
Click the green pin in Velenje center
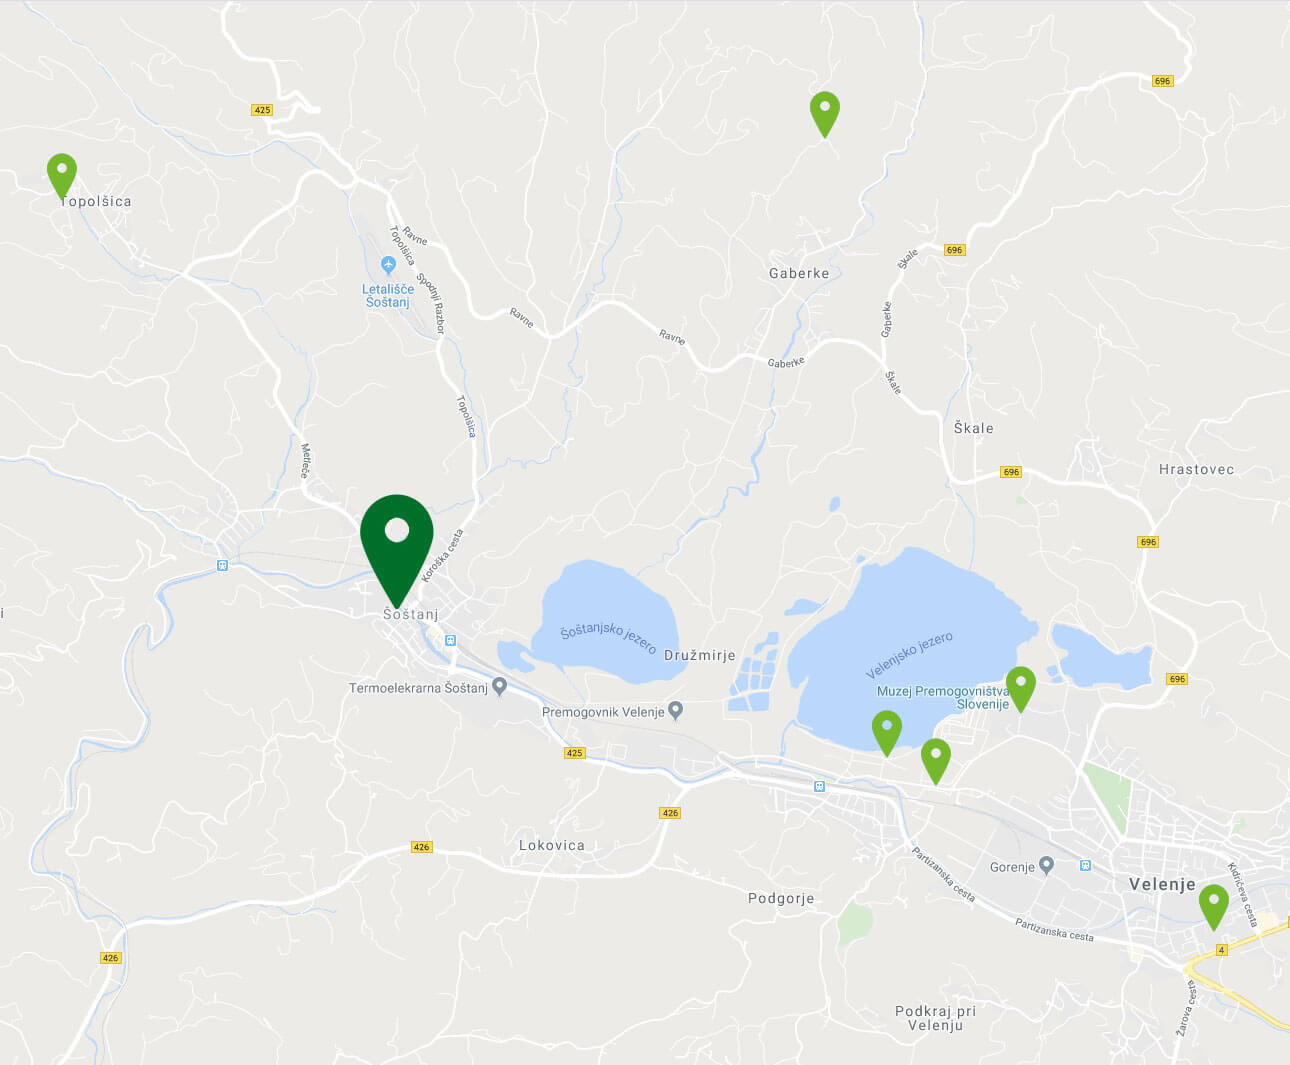(x=1214, y=907)
